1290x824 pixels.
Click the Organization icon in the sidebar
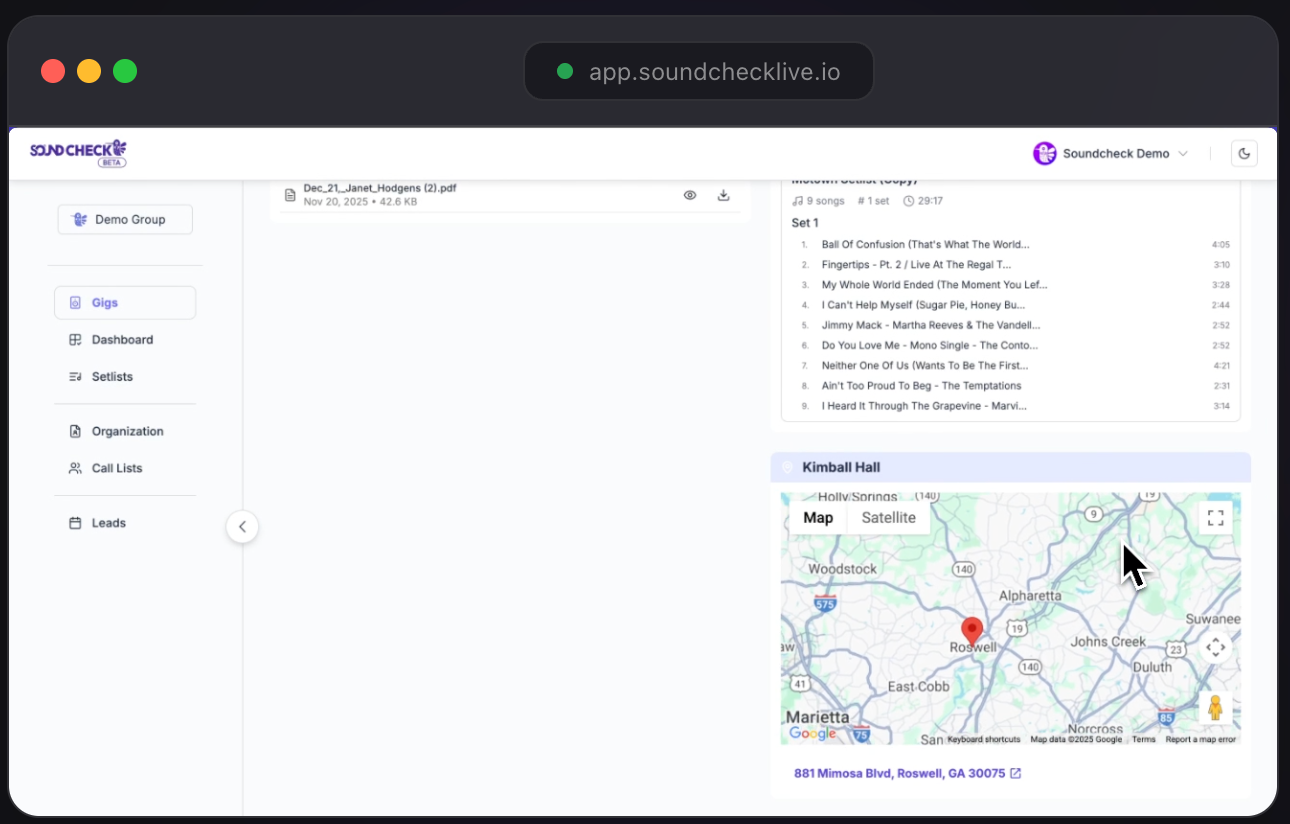point(75,432)
